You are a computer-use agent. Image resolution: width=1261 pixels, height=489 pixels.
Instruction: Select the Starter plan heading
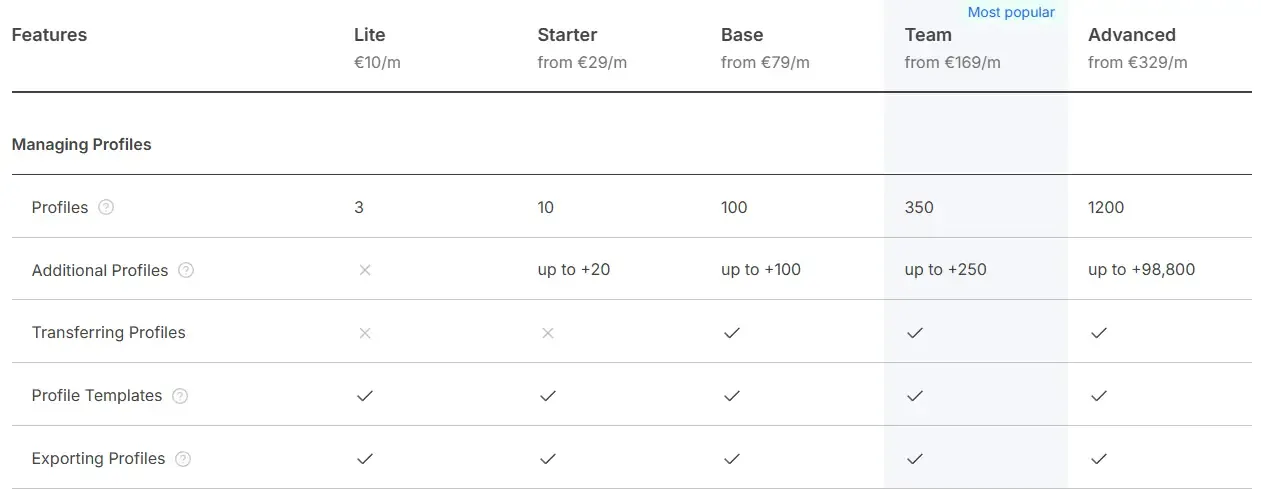tap(567, 35)
